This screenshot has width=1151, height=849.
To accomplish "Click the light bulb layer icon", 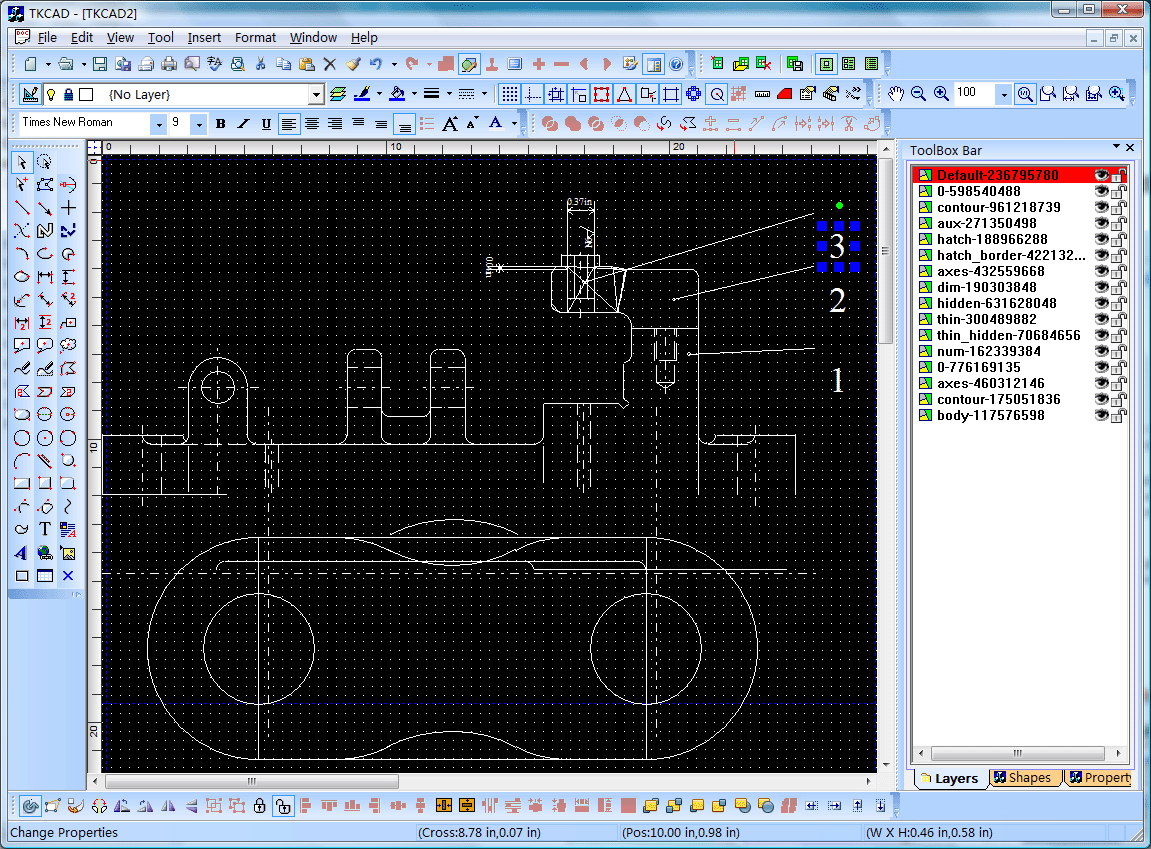I will 51,95.
